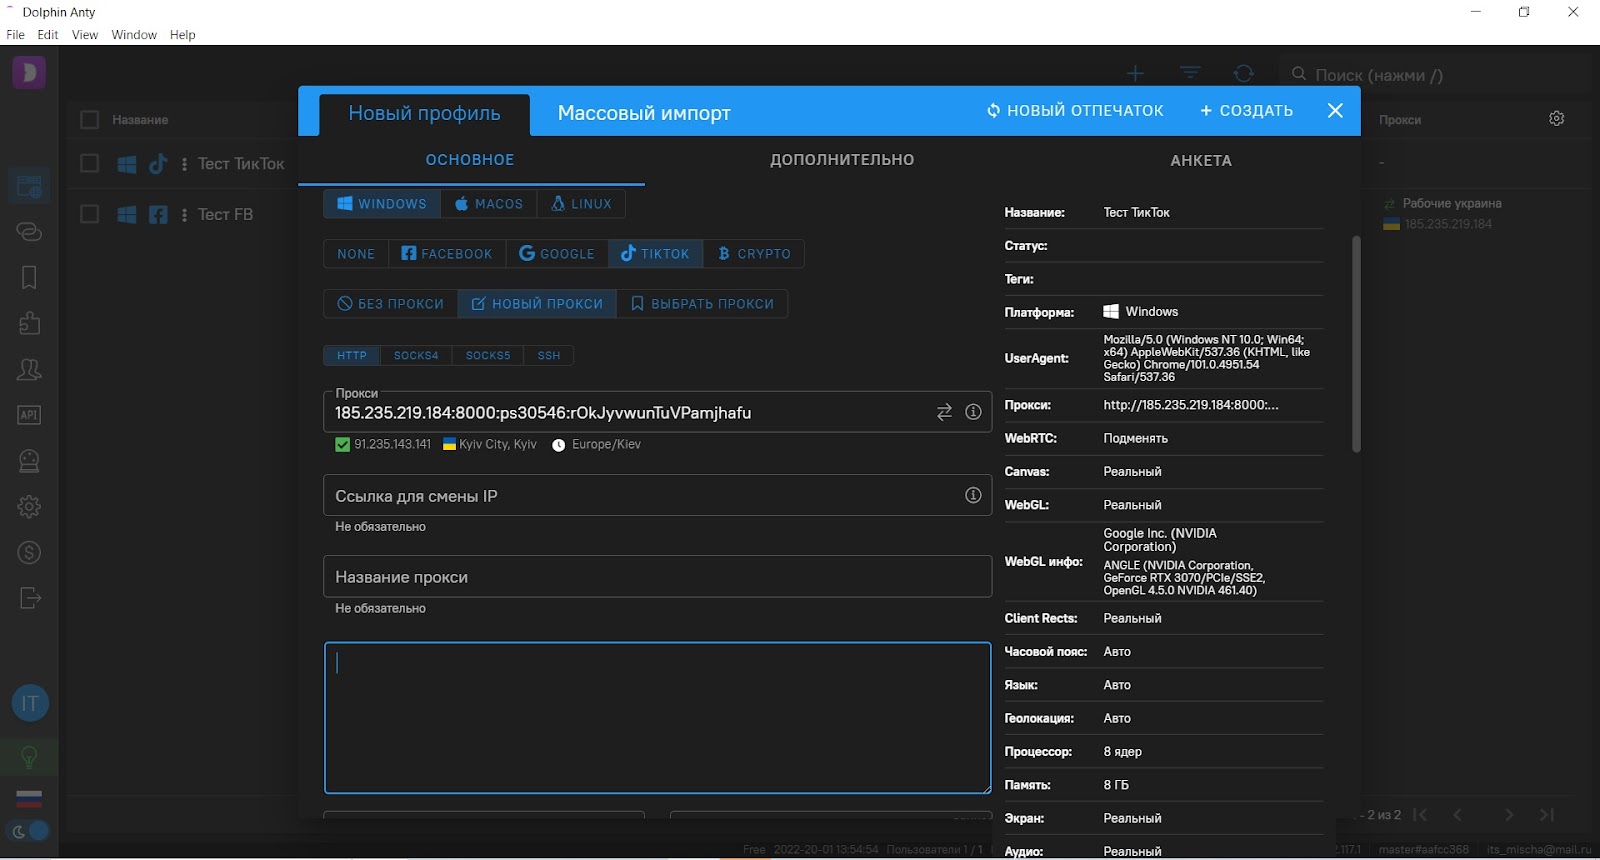The width and height of the screenshot is (1600, 860).
Task: Select SOCKS4 proxy type
Action: click(416, 355)
